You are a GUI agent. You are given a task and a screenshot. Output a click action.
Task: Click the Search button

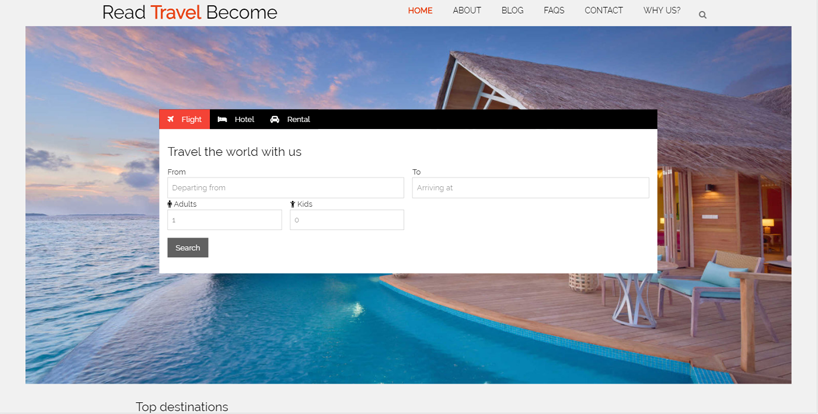point(188,248)
